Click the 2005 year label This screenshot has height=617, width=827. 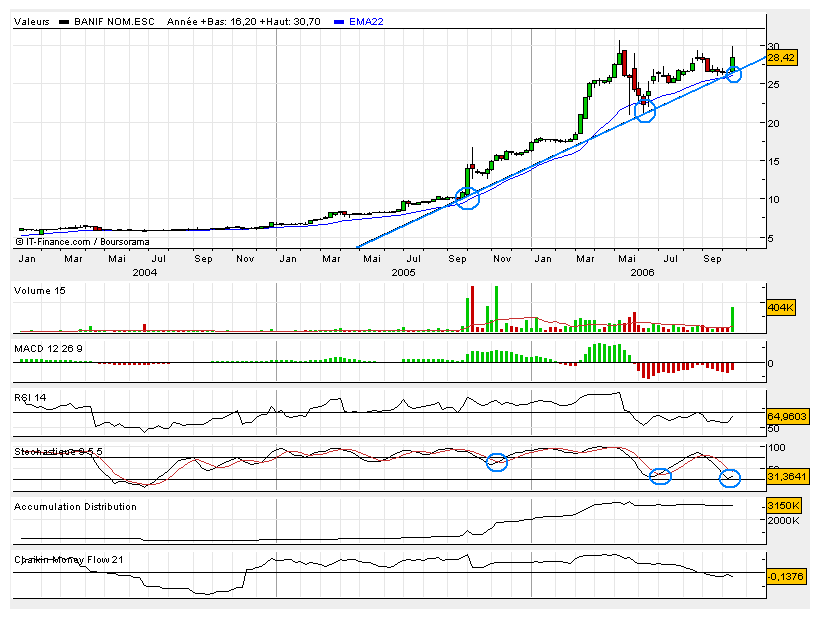403,273
